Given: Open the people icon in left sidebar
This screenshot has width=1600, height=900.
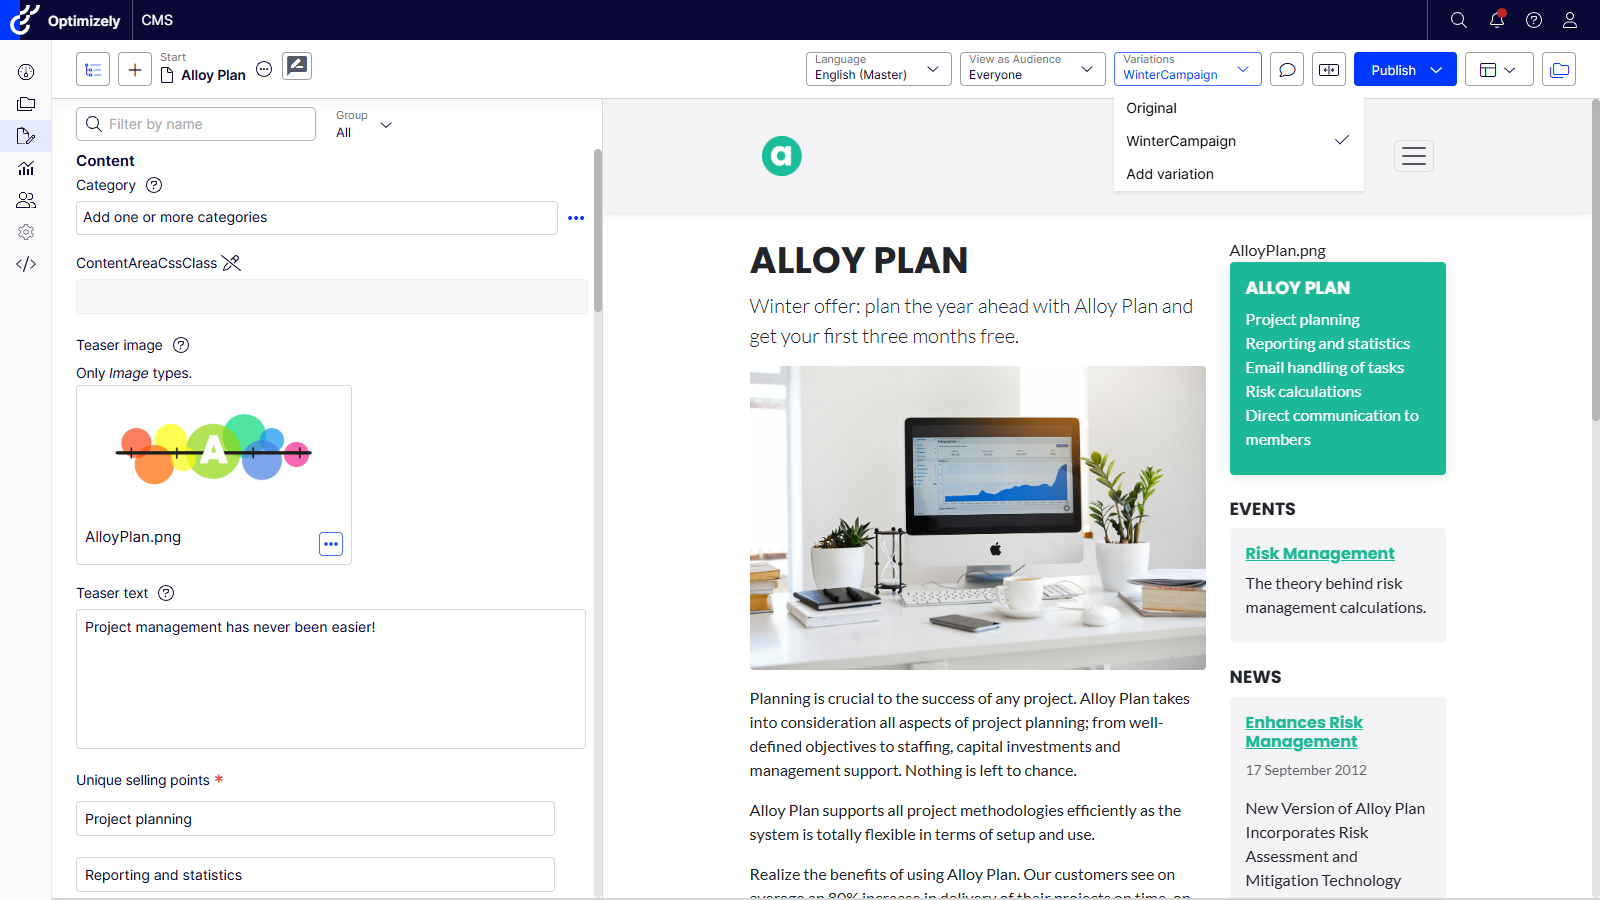Looking at the screenshot, I should point(26,200).
